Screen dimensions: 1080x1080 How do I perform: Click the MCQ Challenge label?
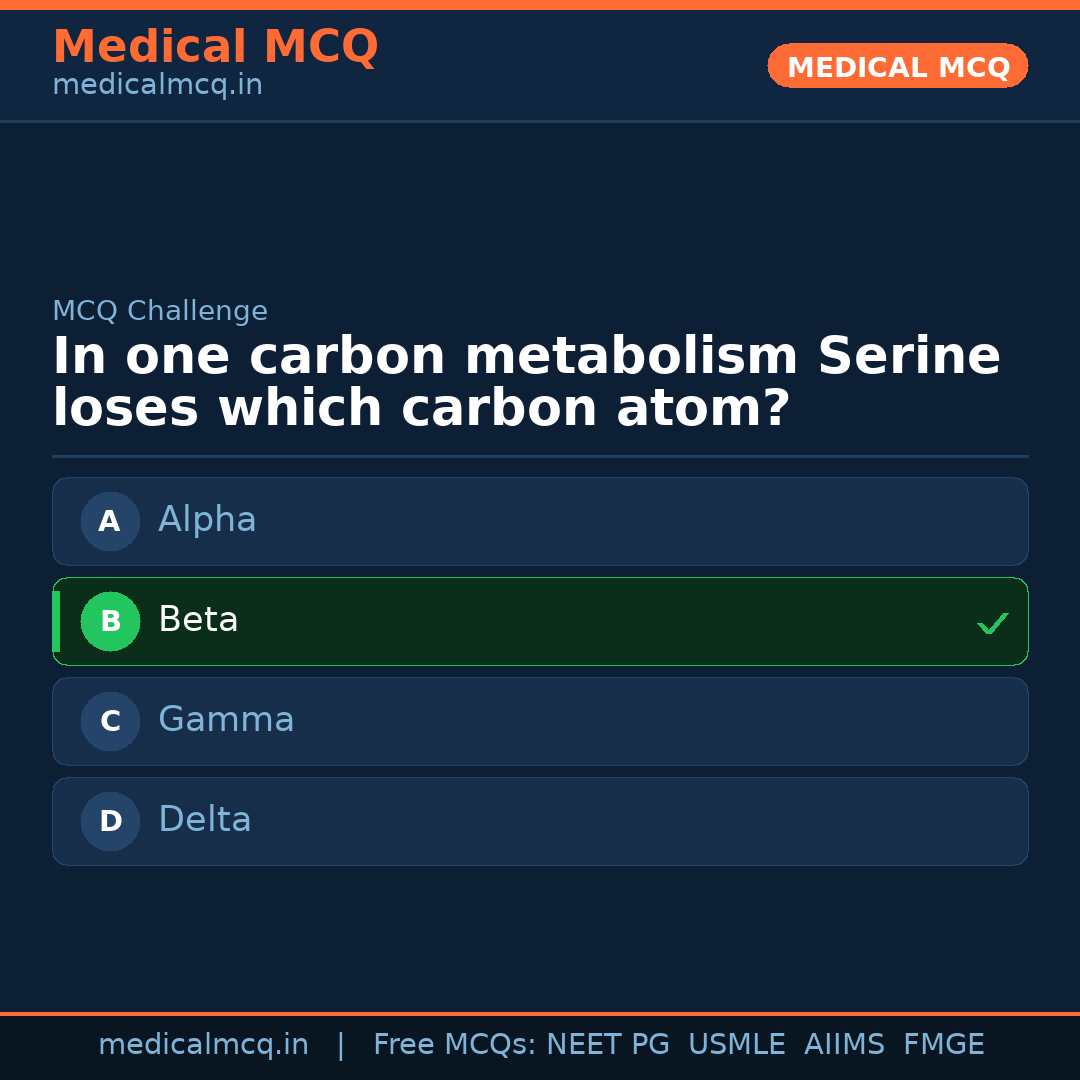tap(160, 311)
